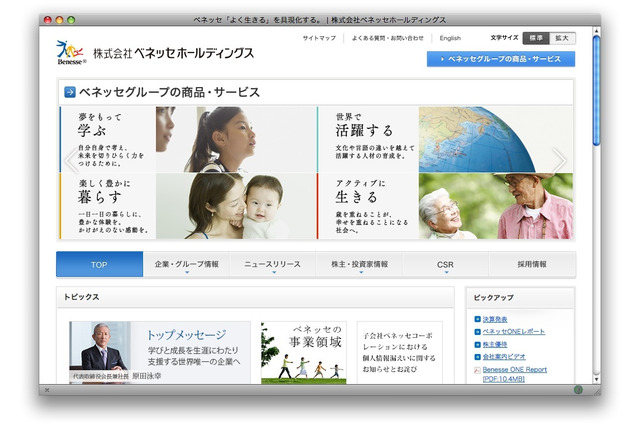
Task: Click the scrollbar up arrow
Action: (x=596, y=31)
